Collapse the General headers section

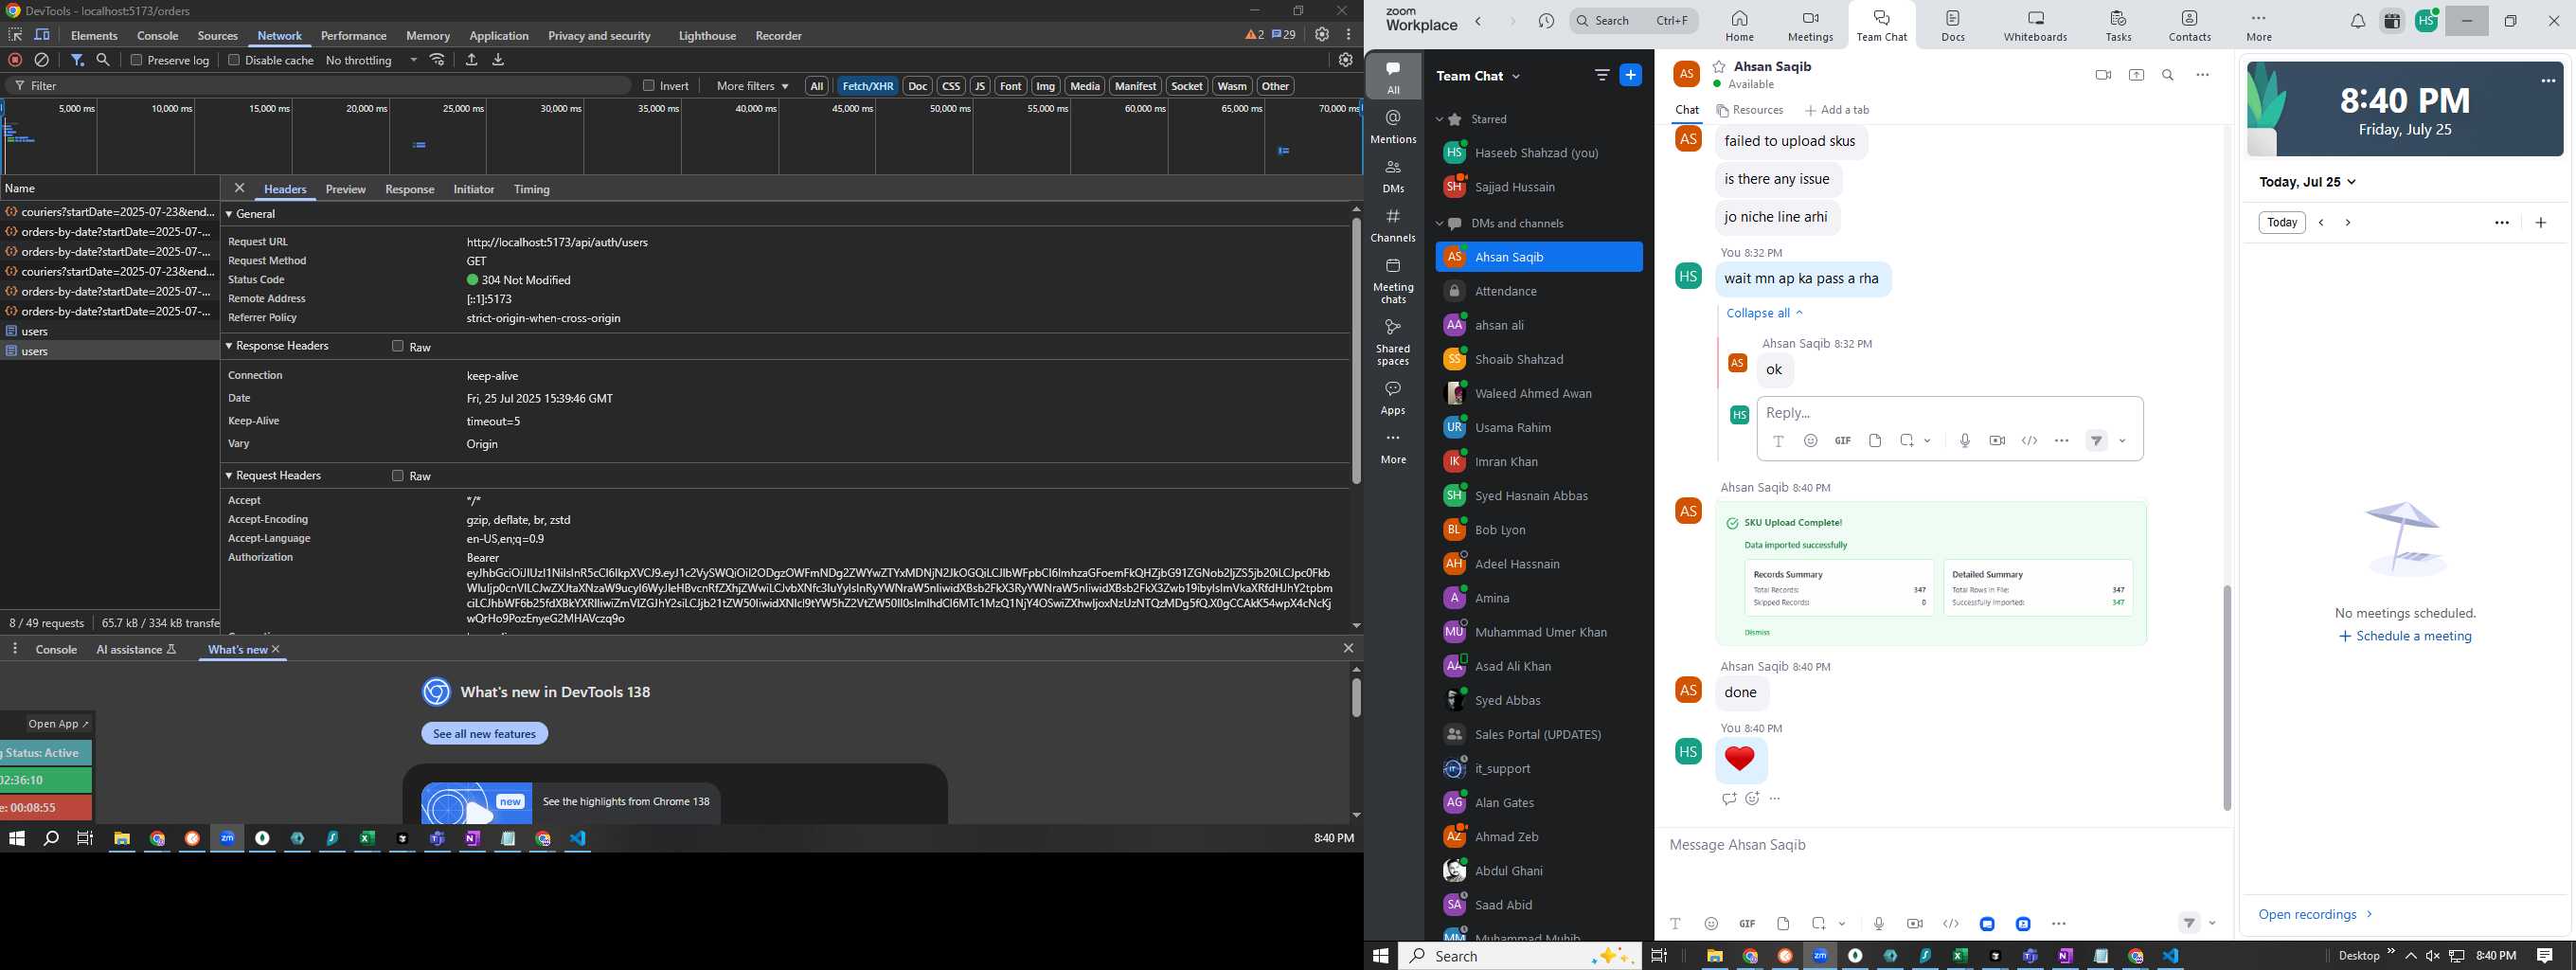pyautogui.click(x=229, y=214)
